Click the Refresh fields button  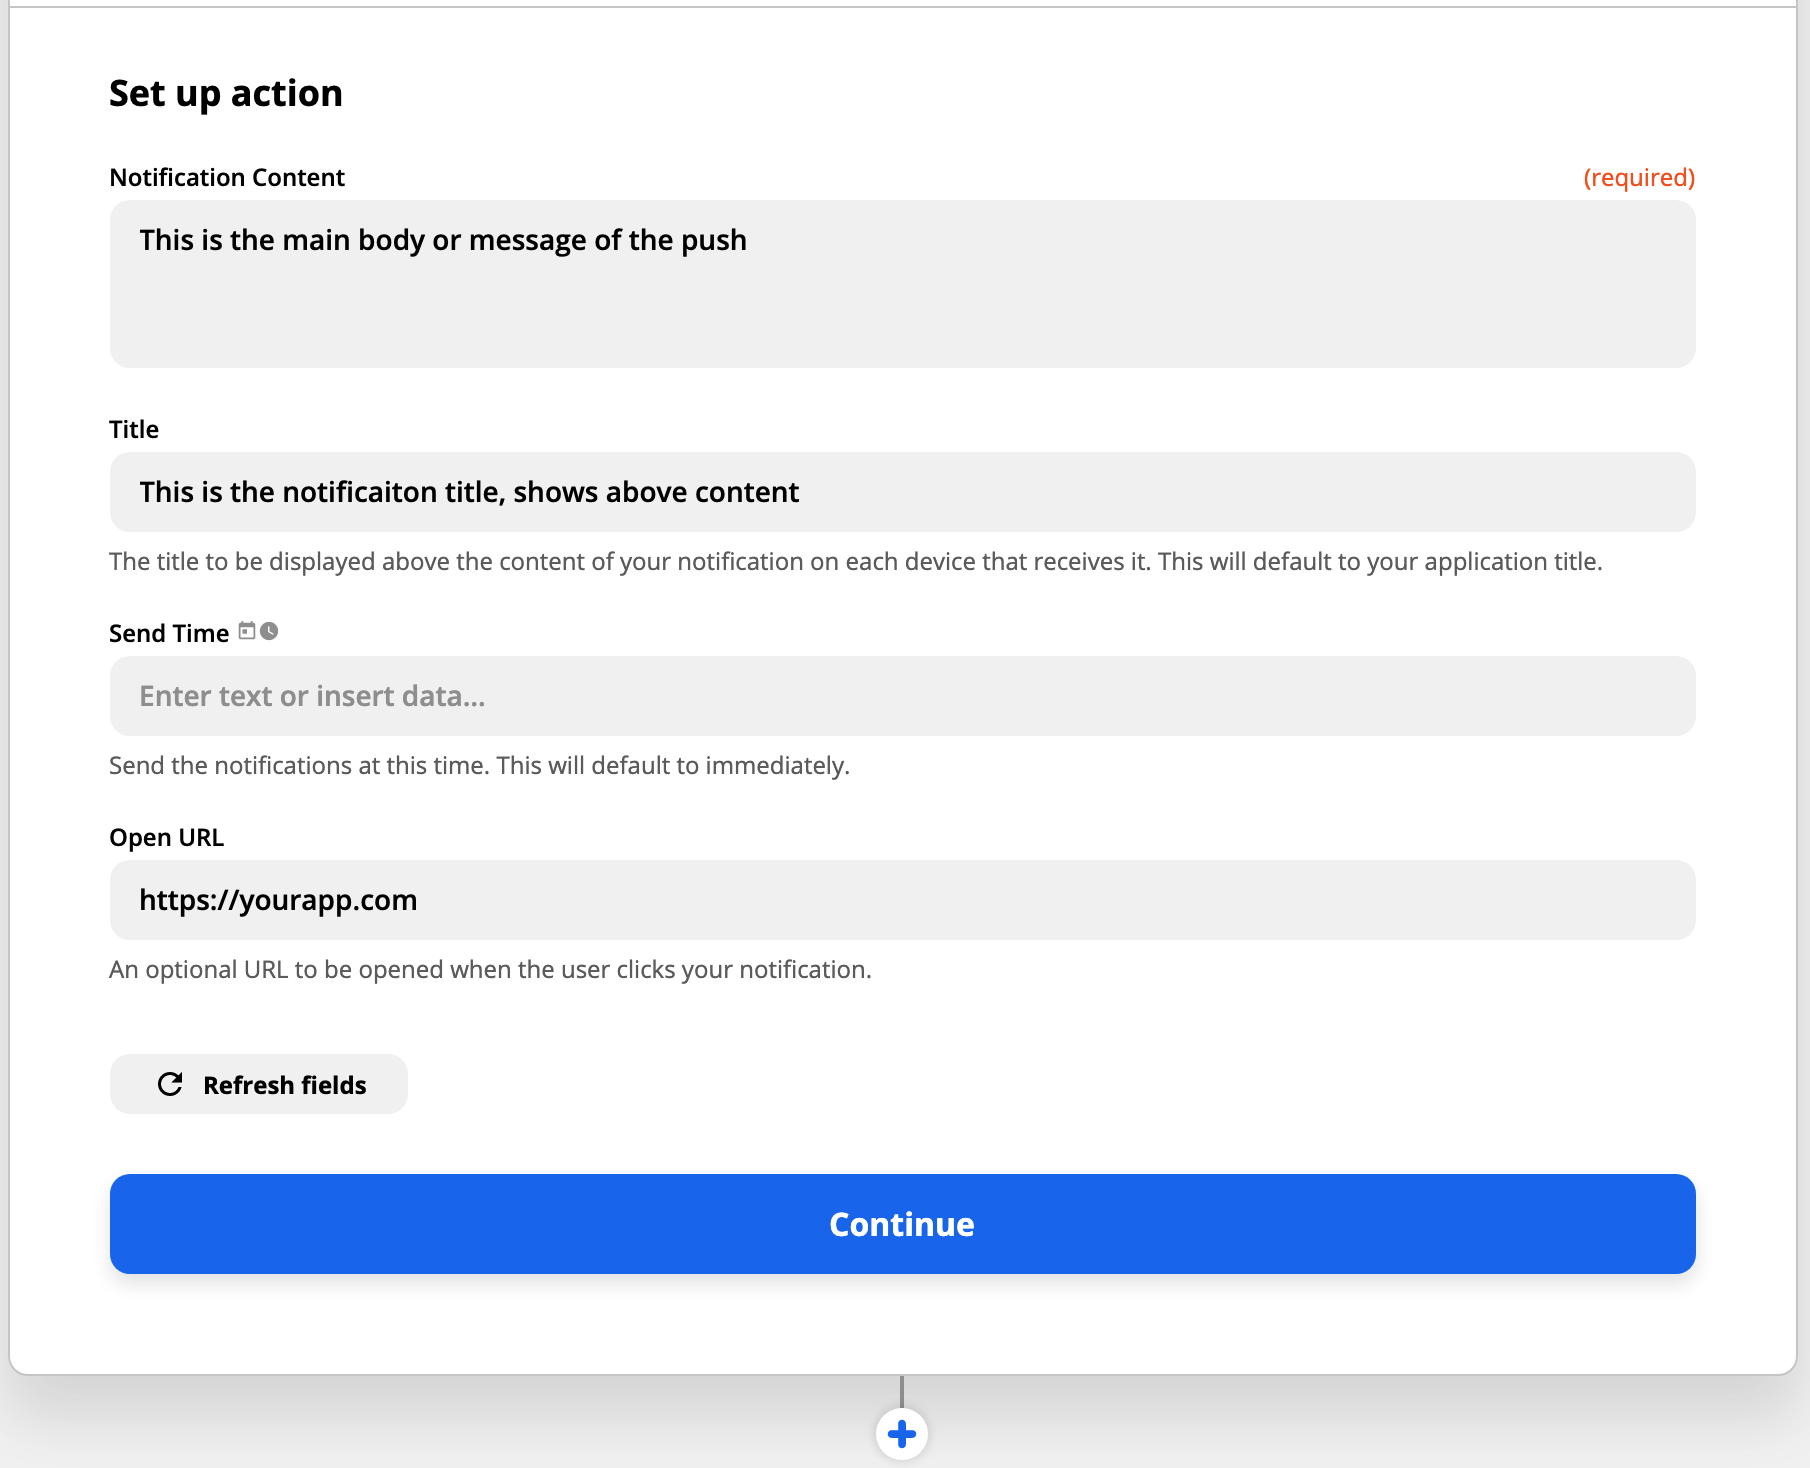tap(259, 1084)
